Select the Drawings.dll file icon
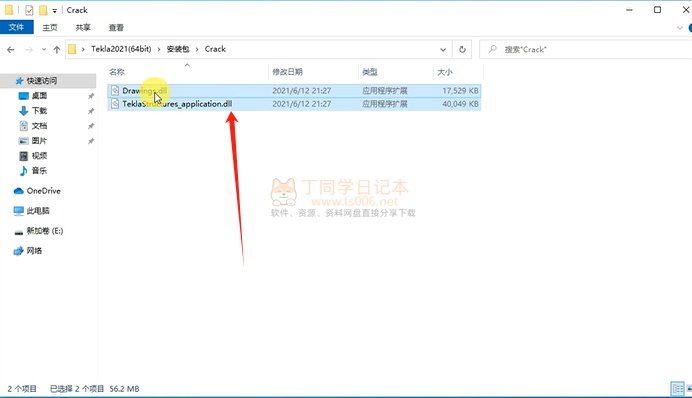Screen dimensions: 692x398 (x=115, y=90)
